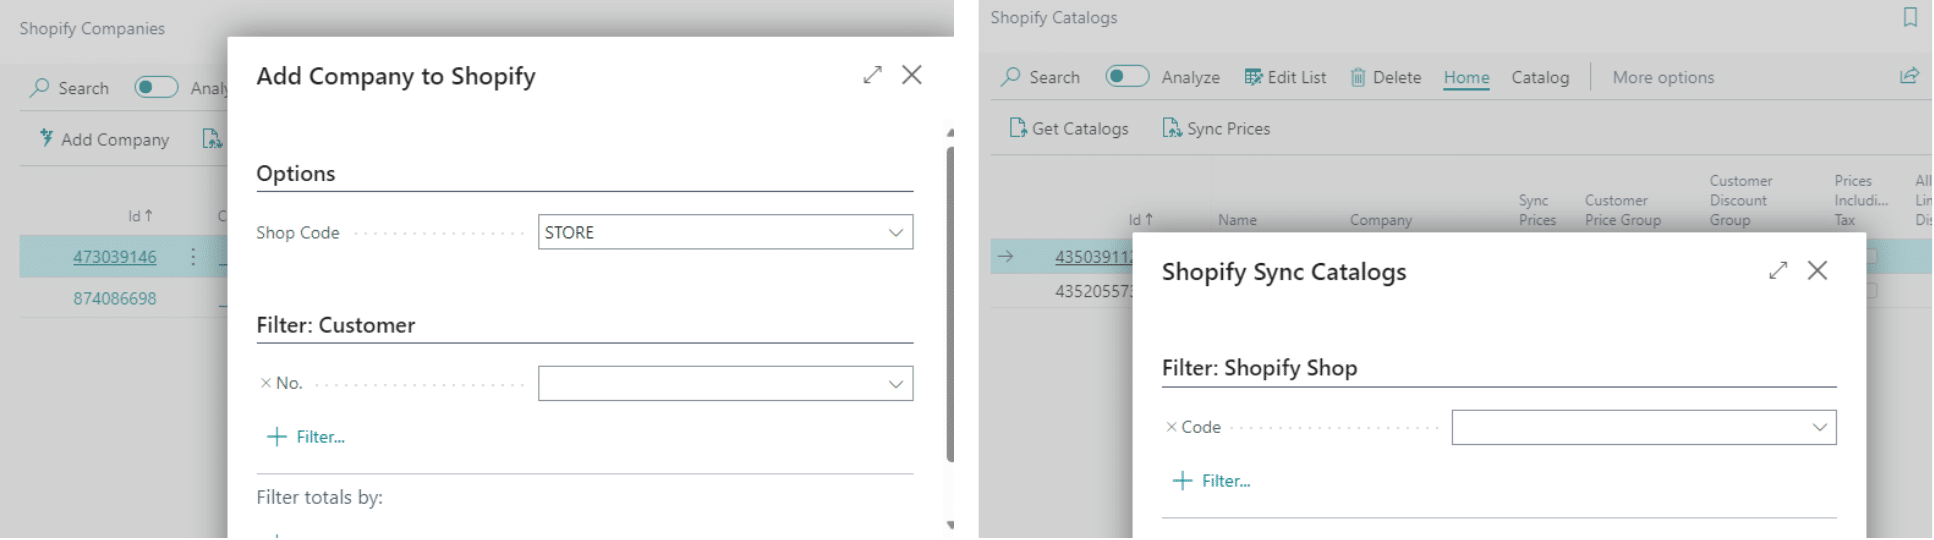Image resolution: width=1934 pixels, height=540 pixels.
Task: Click the document icon beside Add Company
Action: (212, 139)
